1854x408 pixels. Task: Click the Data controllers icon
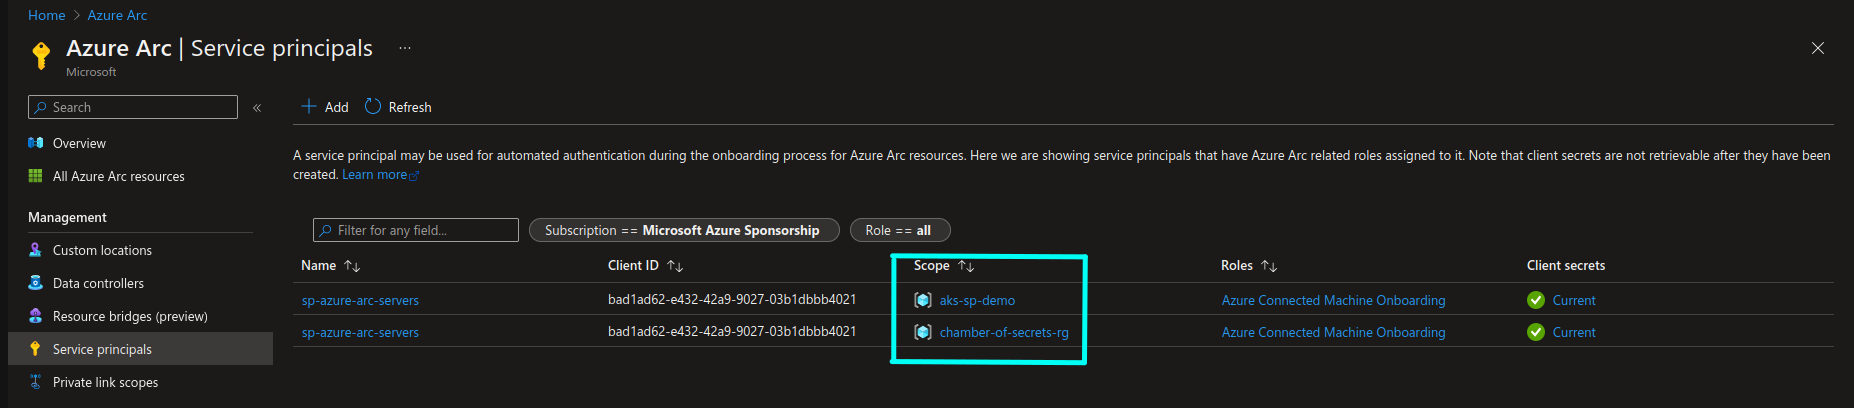(36, 283)
